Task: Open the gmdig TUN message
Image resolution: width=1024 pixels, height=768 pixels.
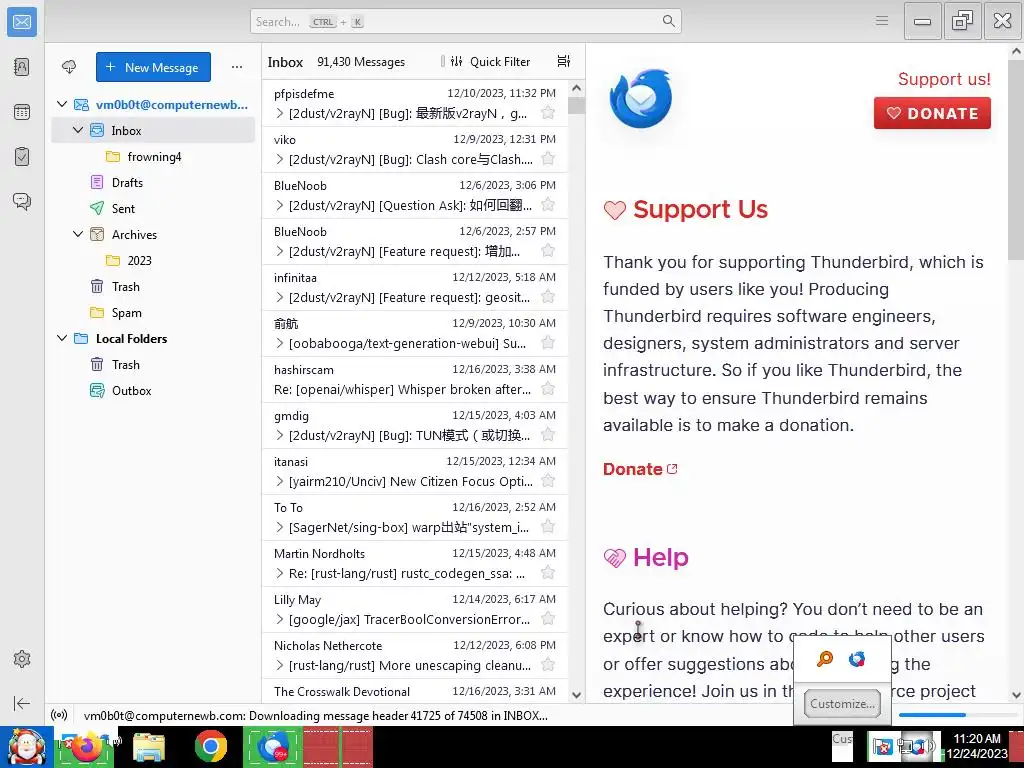Action: (x=415, y=425)
